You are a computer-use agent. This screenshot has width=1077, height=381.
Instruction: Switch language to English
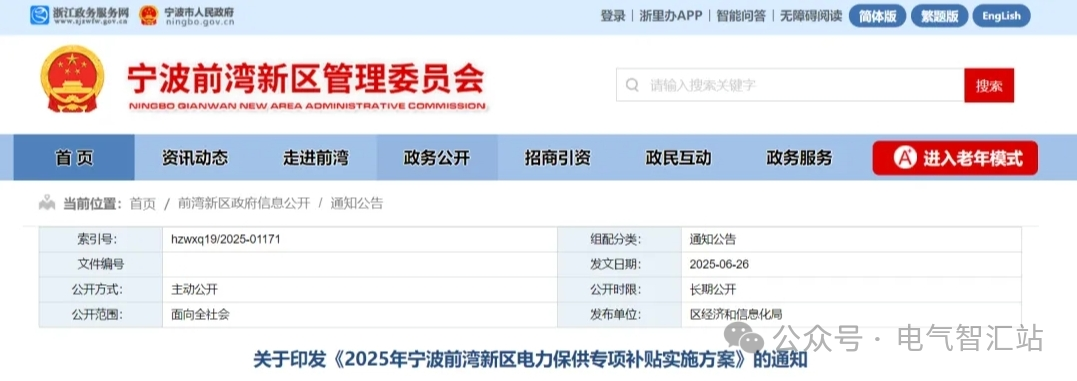coord(1001,16)
